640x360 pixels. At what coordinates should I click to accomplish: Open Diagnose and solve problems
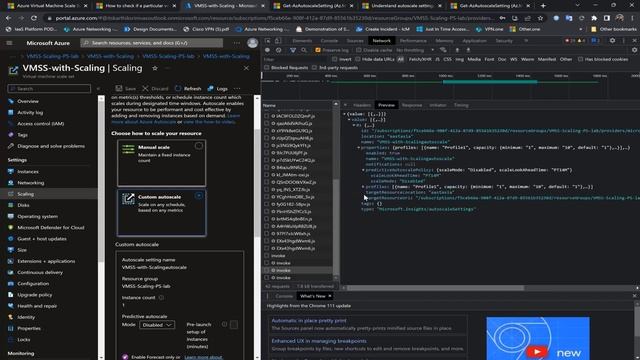[51, 146]
